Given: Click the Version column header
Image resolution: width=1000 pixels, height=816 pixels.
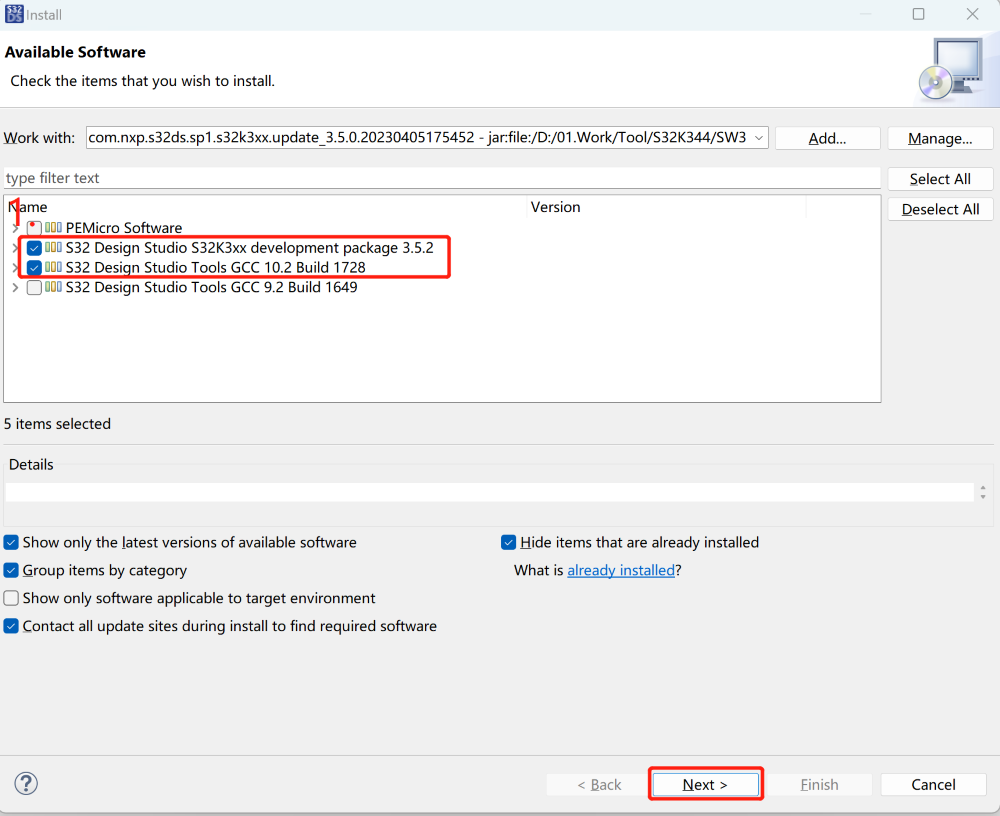Looking at the screenshot, I should (x=667, y=207).
